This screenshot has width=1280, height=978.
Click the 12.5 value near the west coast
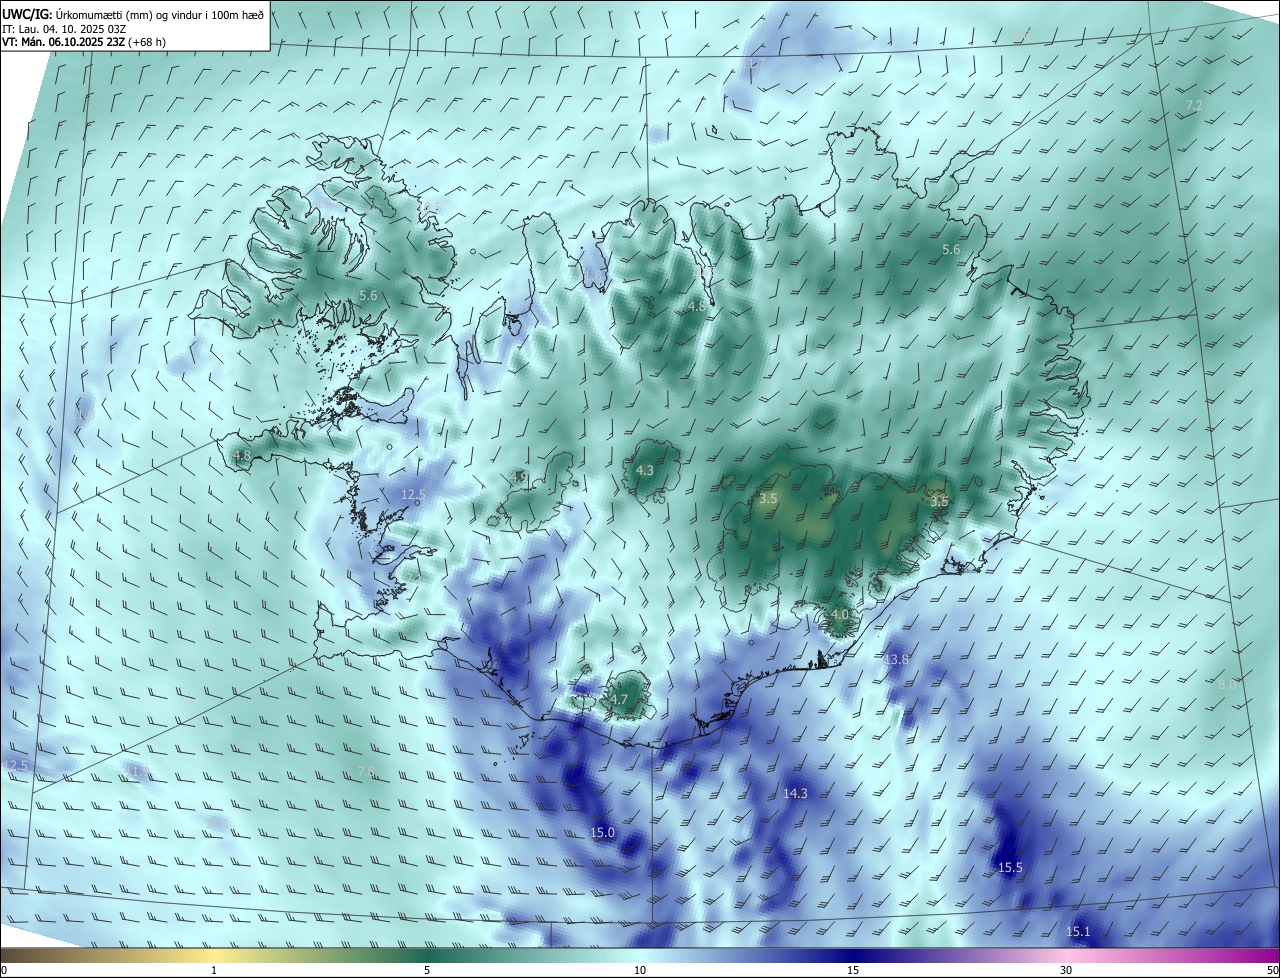(x=413, y=494)
